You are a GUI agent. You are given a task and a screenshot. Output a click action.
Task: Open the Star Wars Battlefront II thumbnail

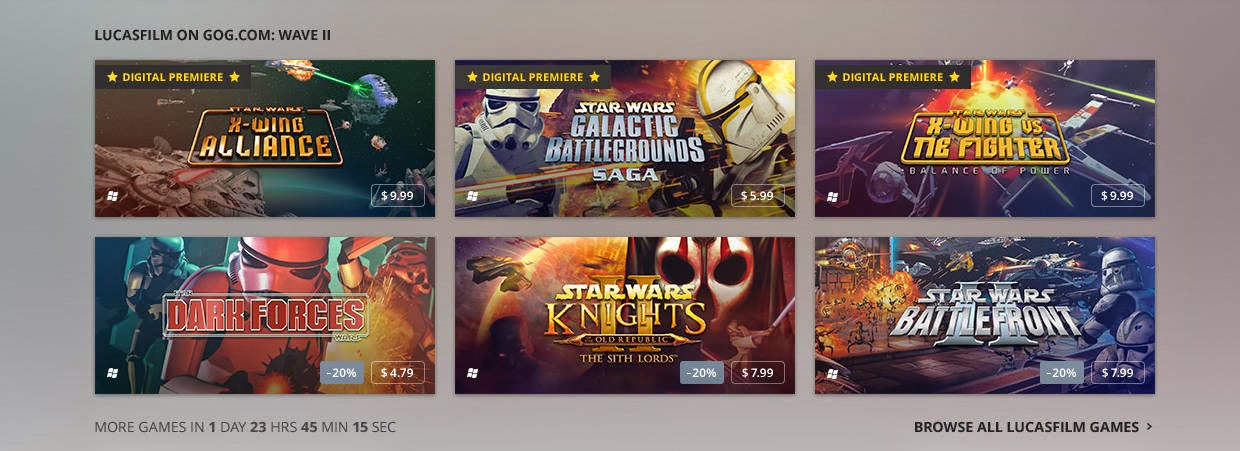pyautogui.click(x=985, y=315)
